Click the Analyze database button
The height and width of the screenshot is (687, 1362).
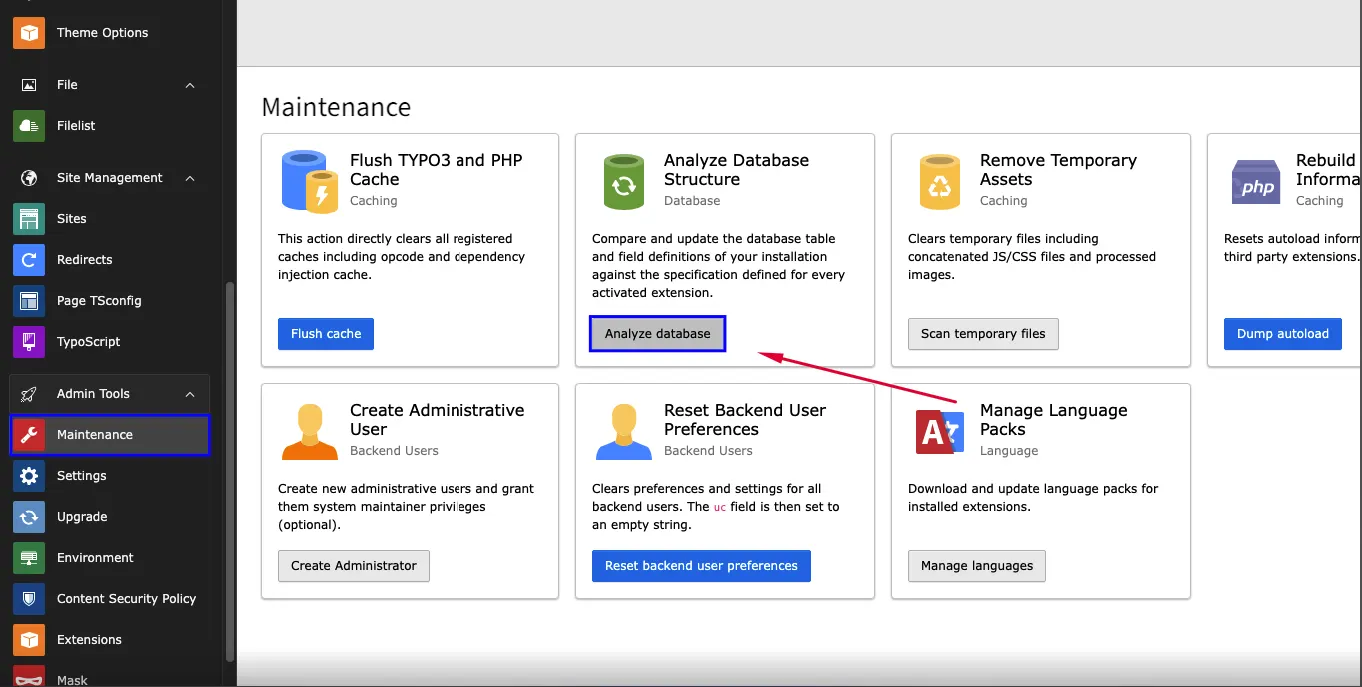point(658,334)
